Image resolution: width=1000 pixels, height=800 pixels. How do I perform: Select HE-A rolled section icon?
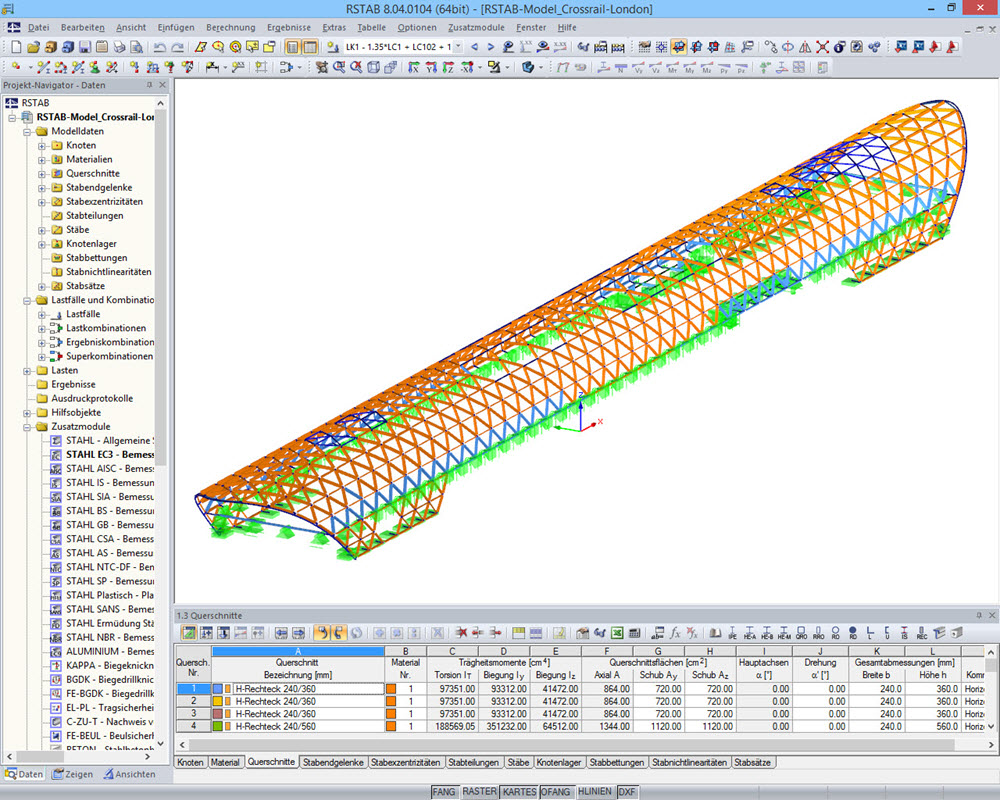point(749,633)
